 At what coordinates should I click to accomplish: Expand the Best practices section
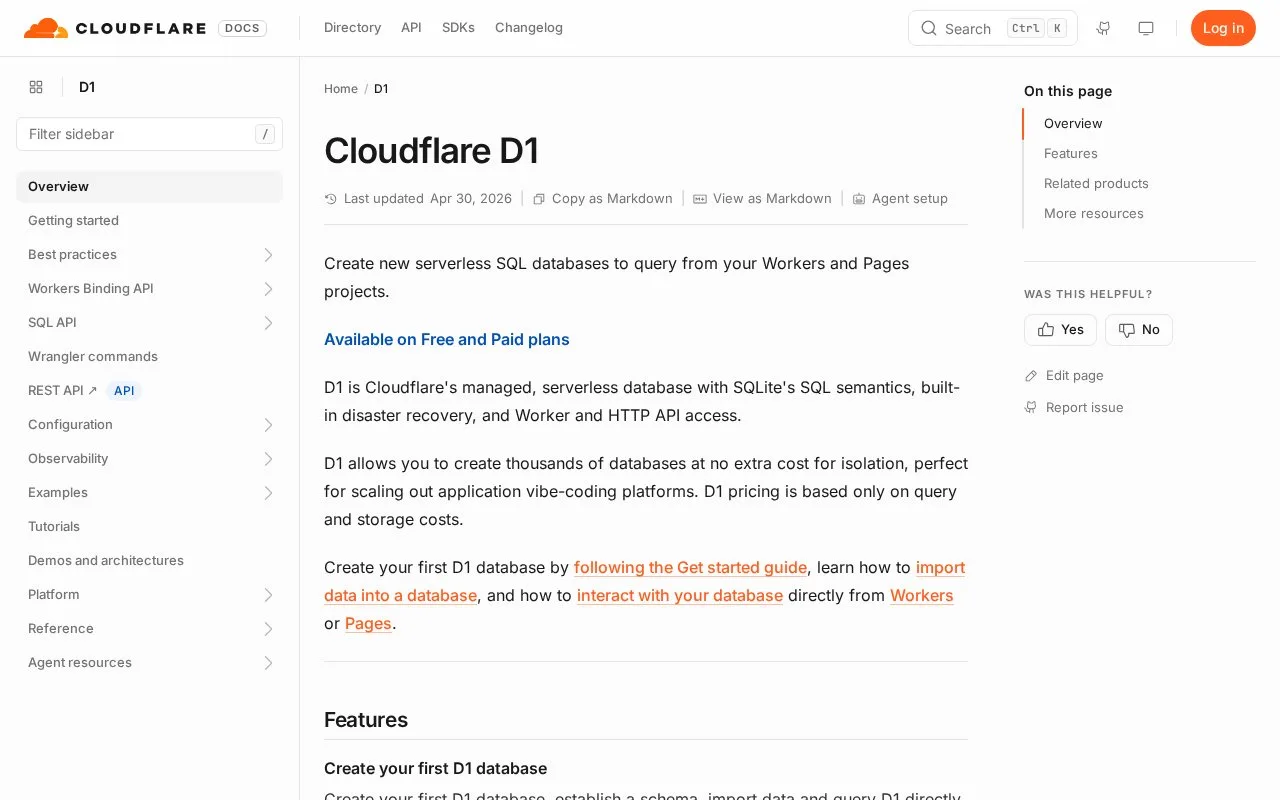click(268, 255)
